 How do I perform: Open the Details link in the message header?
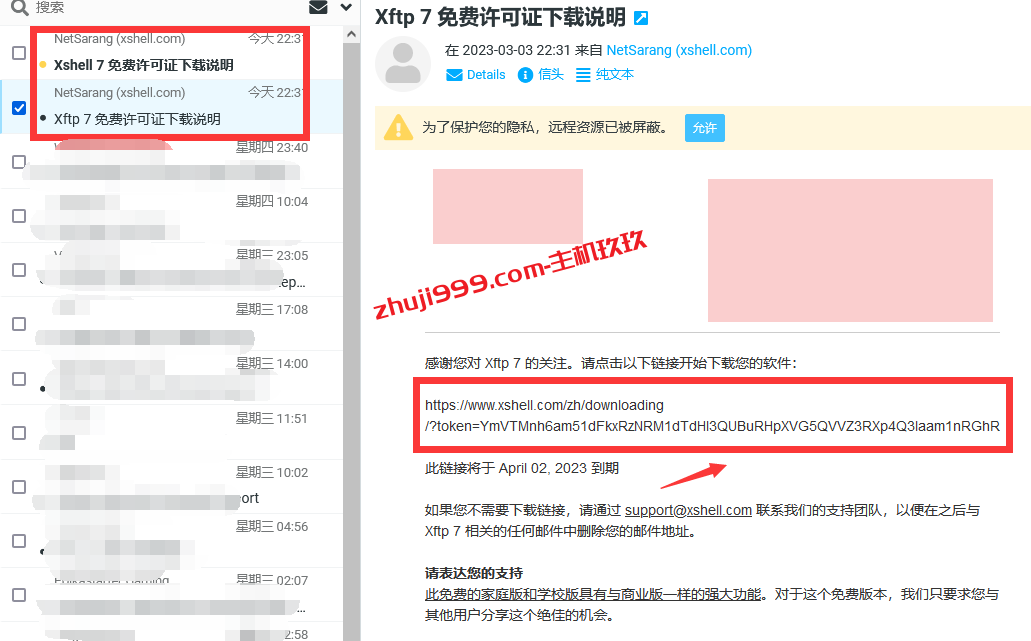(476, 74)
